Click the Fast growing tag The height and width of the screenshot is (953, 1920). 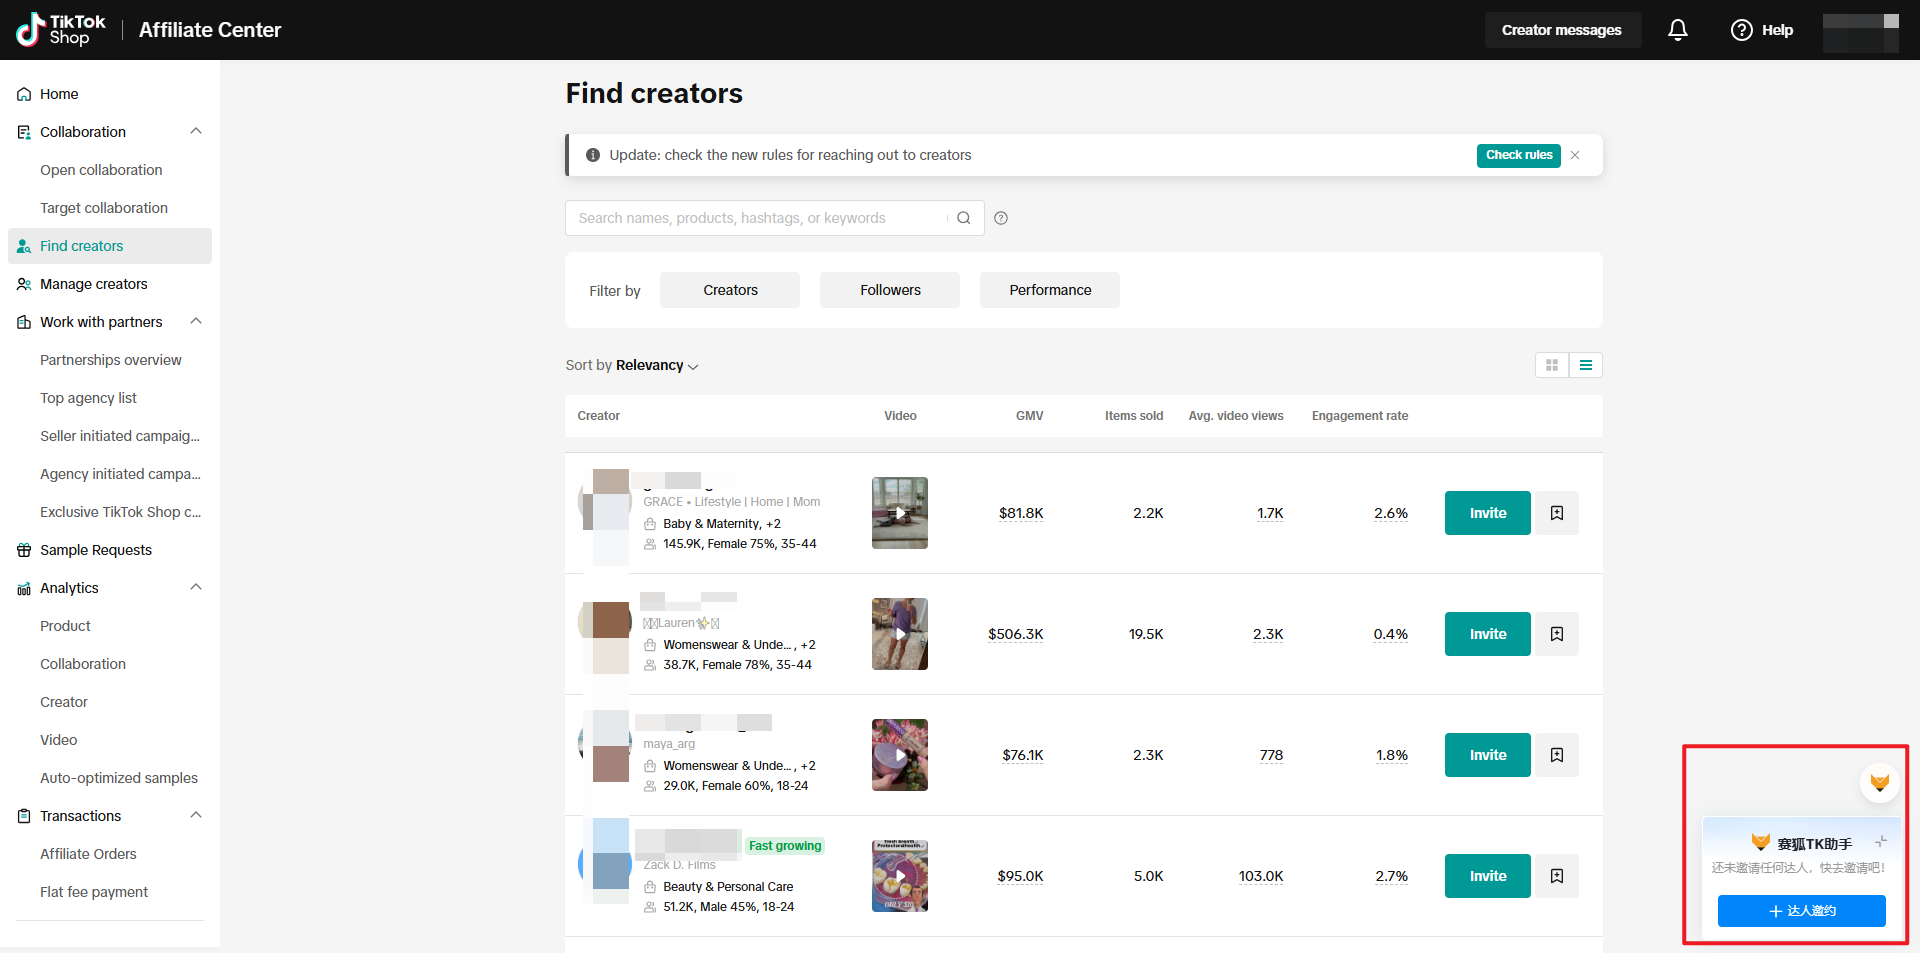point(785,846)
